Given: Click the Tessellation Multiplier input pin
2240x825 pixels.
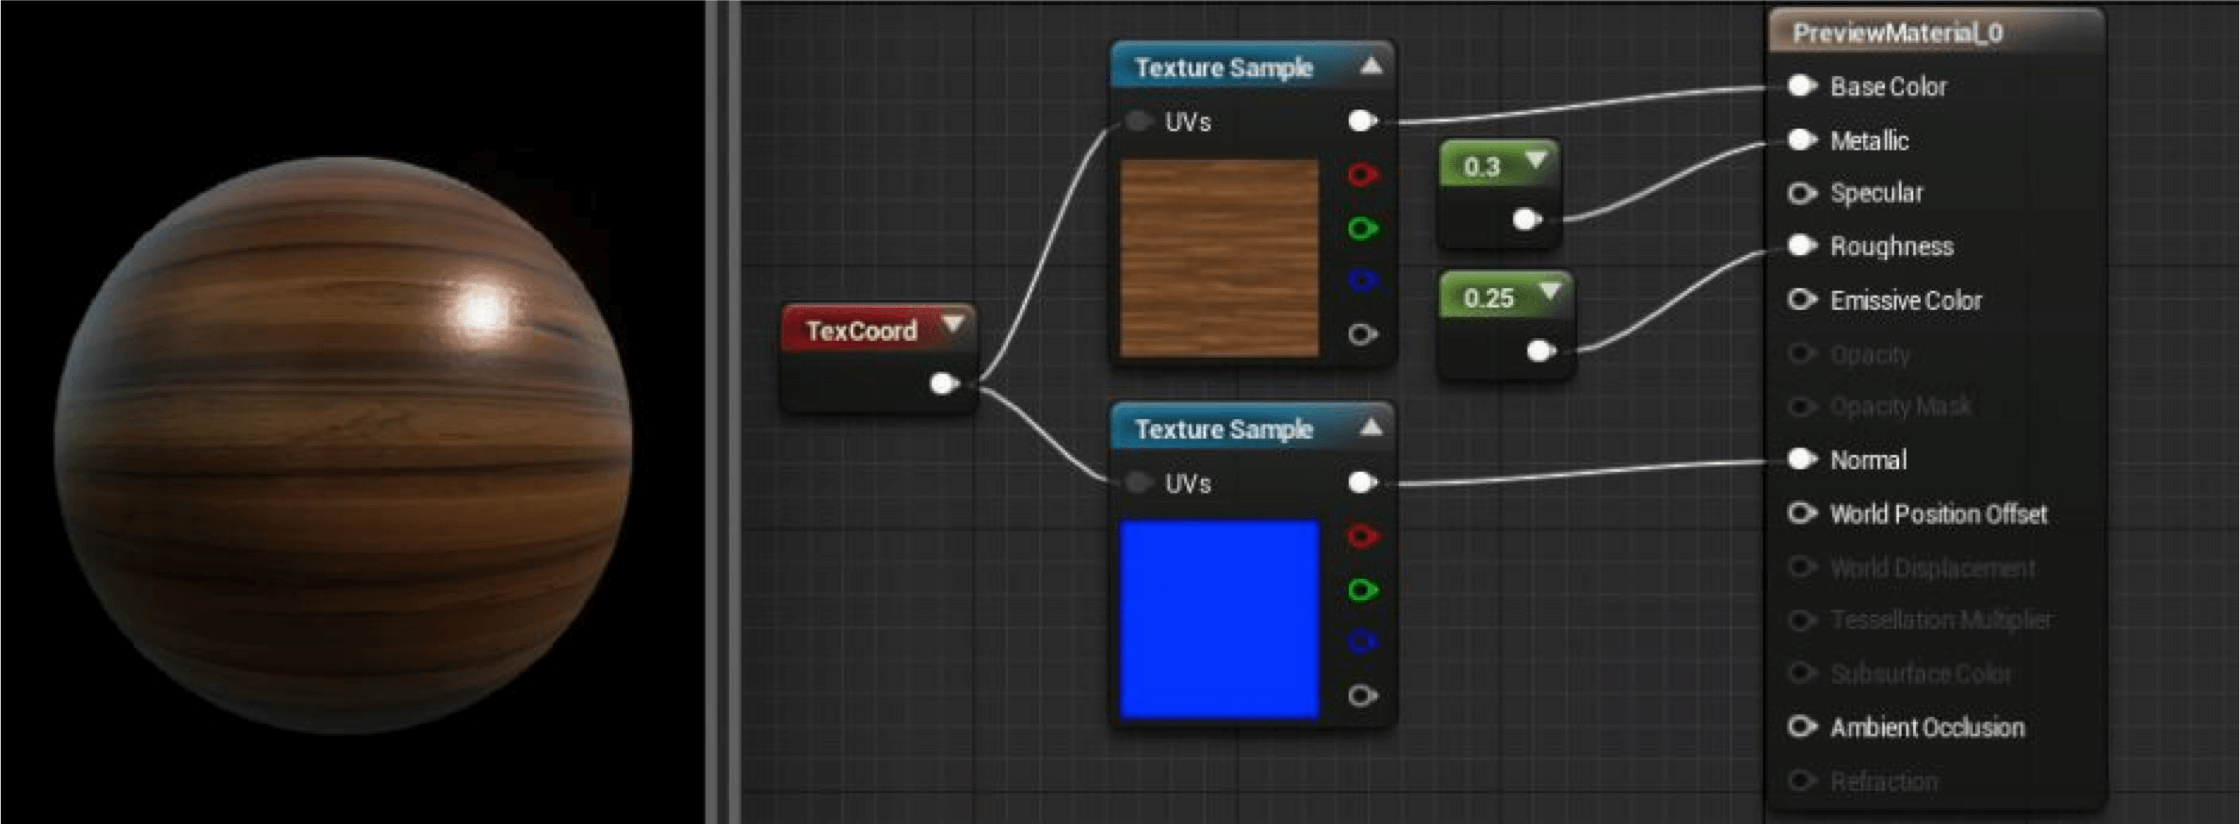Looking at the screenshot, I should point(1802,621).
